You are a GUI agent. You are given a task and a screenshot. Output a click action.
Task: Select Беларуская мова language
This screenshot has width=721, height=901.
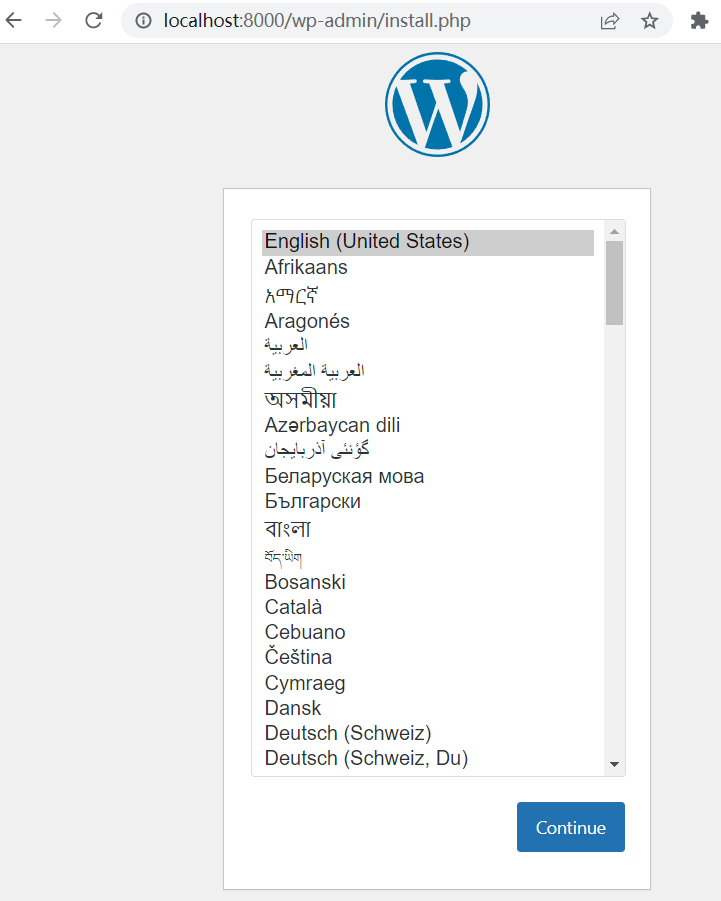coord(344,476)
